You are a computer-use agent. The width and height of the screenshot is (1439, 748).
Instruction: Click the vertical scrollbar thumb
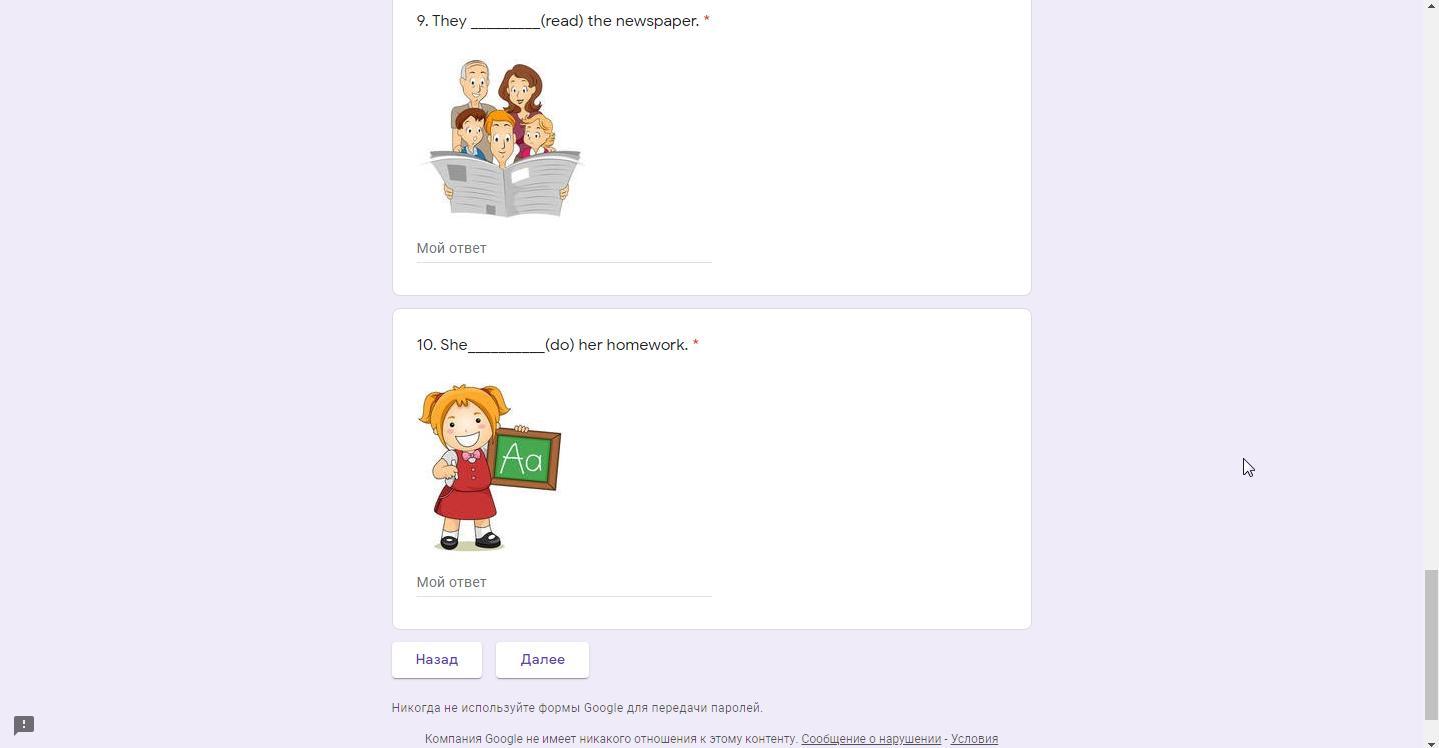1431,644
